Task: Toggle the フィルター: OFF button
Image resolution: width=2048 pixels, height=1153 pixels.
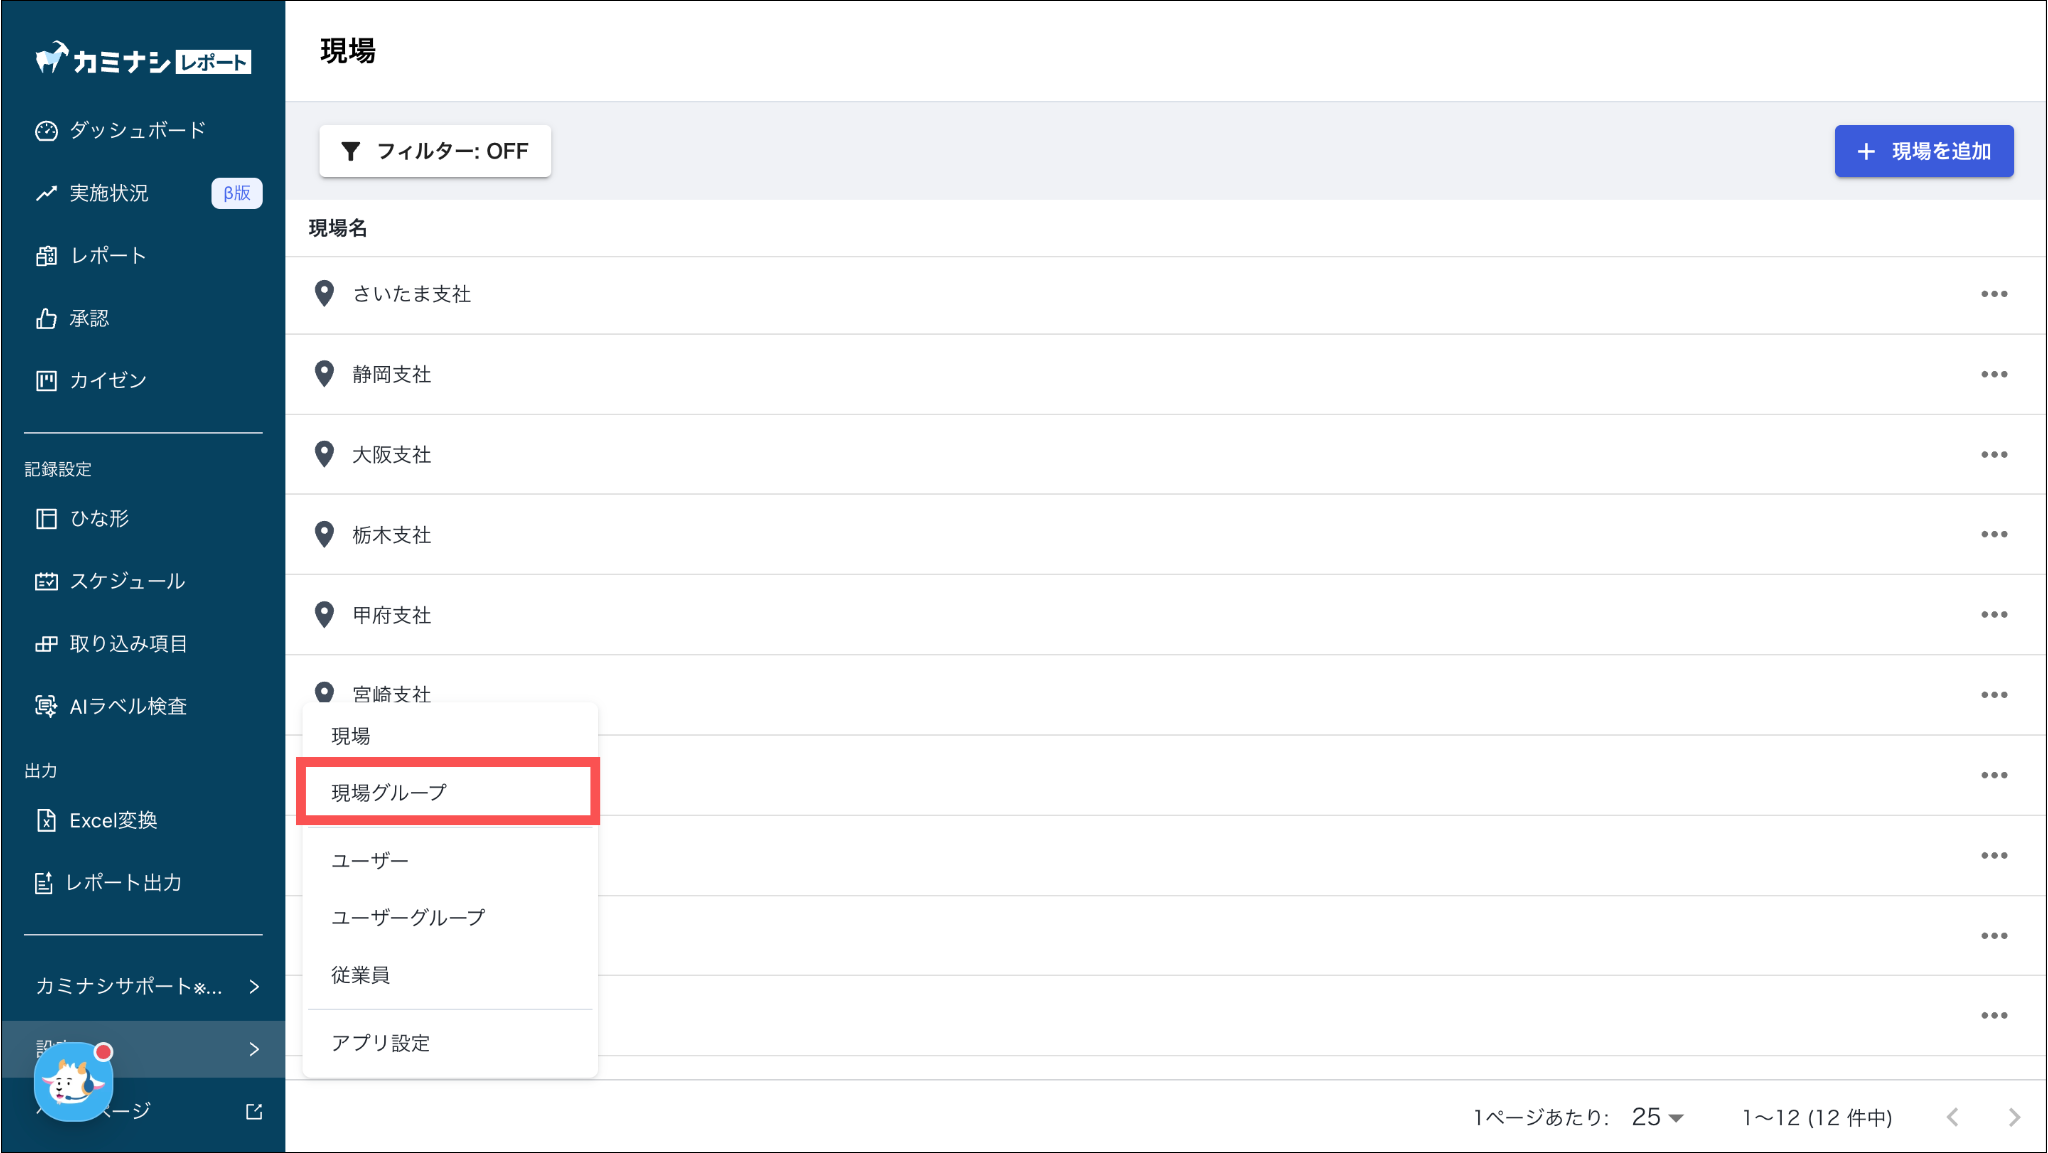Action: [435, 151]
